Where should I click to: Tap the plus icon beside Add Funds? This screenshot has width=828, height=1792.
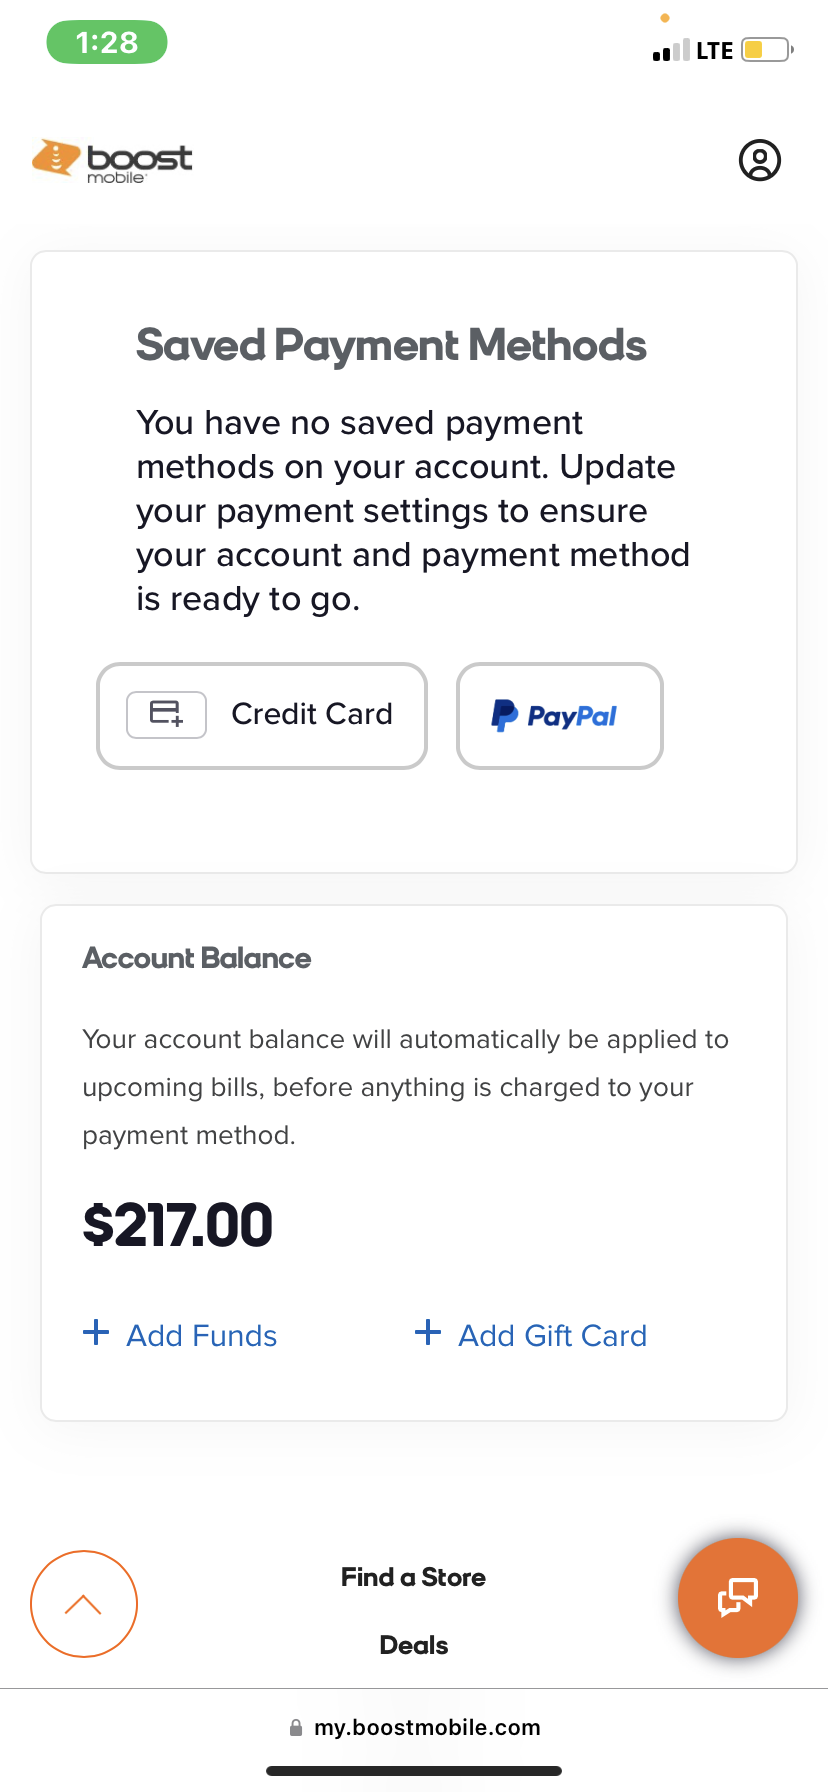(96, 1333)
